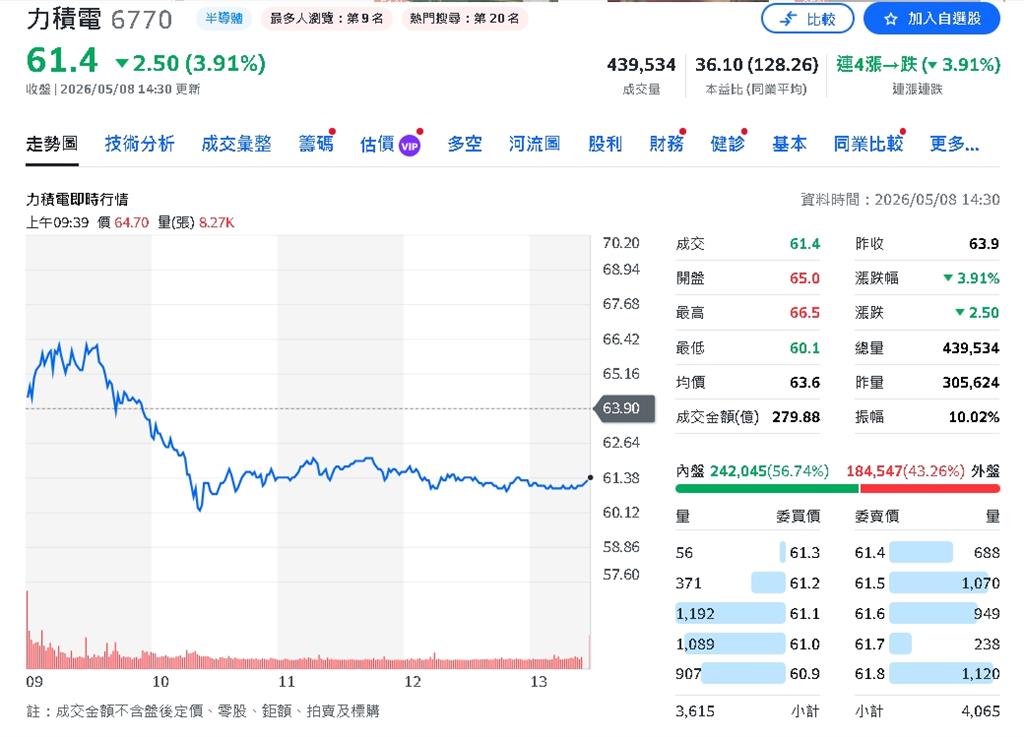Open the 半導體 industry tag
This screenshot has height=737, width=1024.
[x=224, y=18]
